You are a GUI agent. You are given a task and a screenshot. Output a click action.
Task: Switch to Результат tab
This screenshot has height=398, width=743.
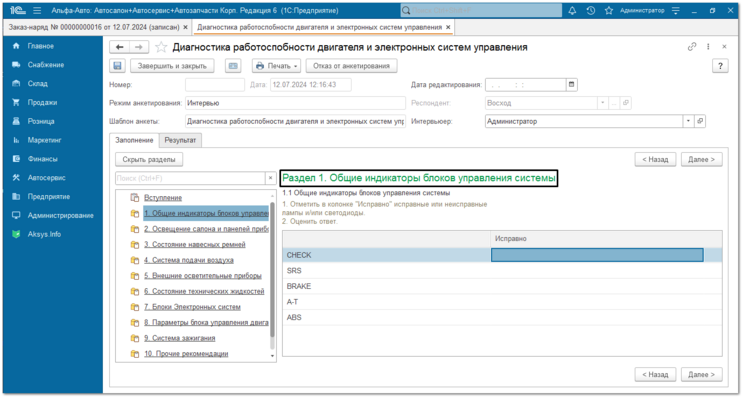click(x=180, y=140)
